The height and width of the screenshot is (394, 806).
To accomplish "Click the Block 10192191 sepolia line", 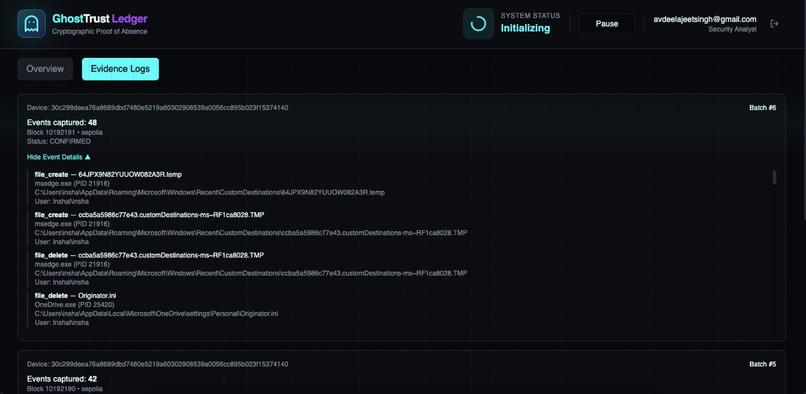I will (x=65, y=132).
